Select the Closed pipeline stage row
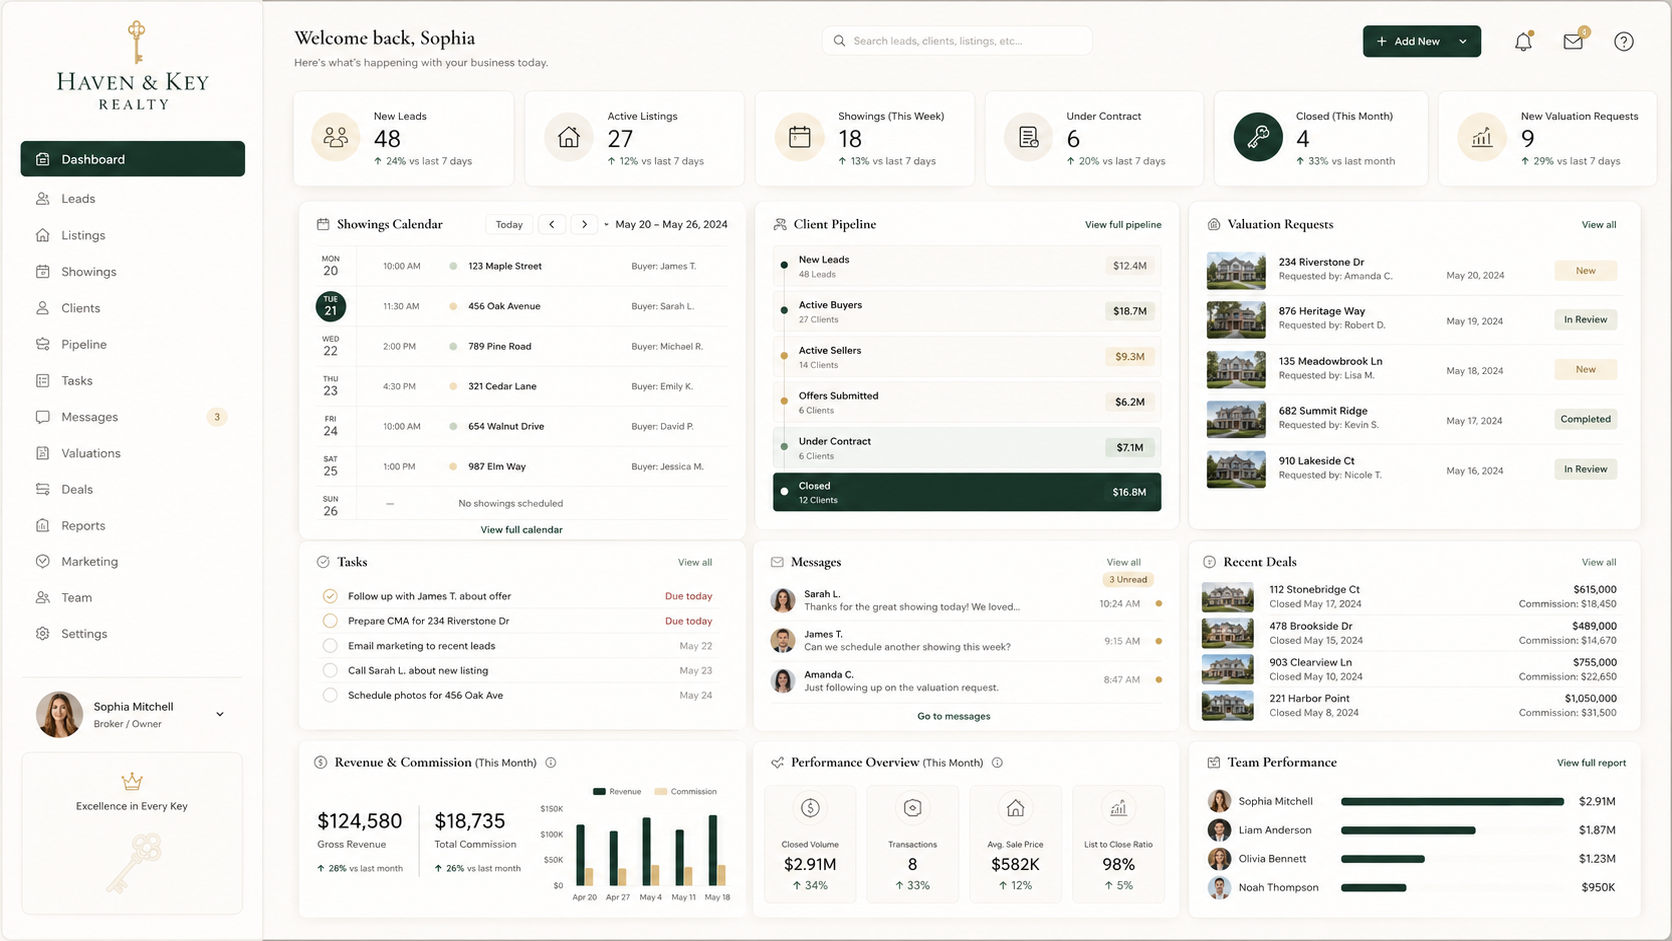 pyautogui.click(x=967, y=492)
